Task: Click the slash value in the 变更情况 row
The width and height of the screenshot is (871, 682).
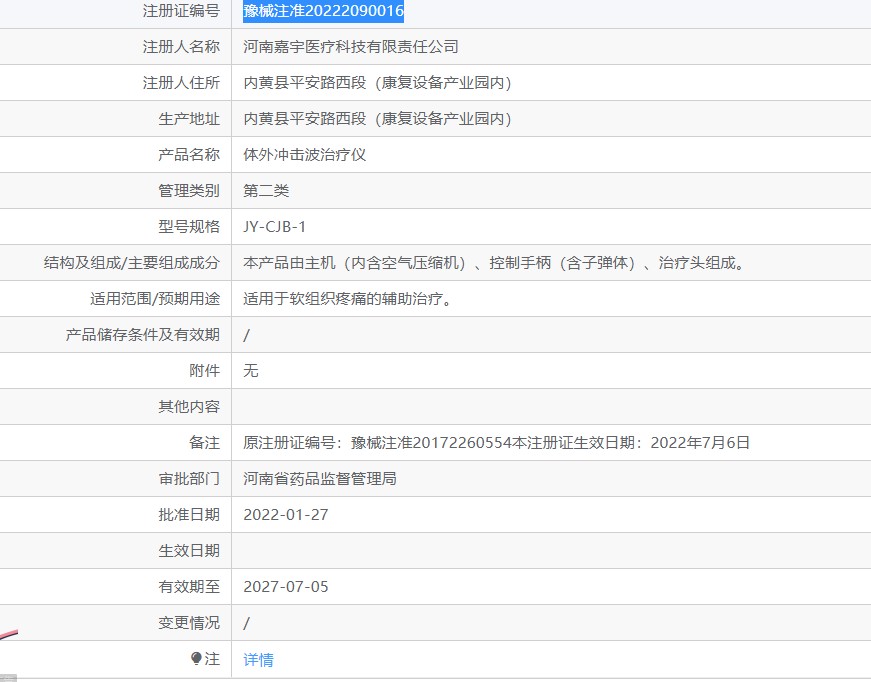Action: pyautogui.click(x=247, y=623)
